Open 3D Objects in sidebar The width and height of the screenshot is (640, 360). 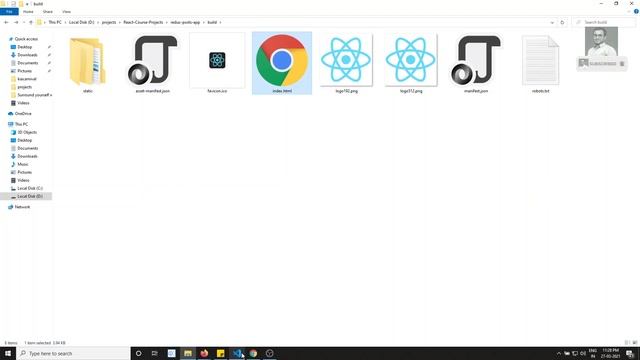coord(27,132)
